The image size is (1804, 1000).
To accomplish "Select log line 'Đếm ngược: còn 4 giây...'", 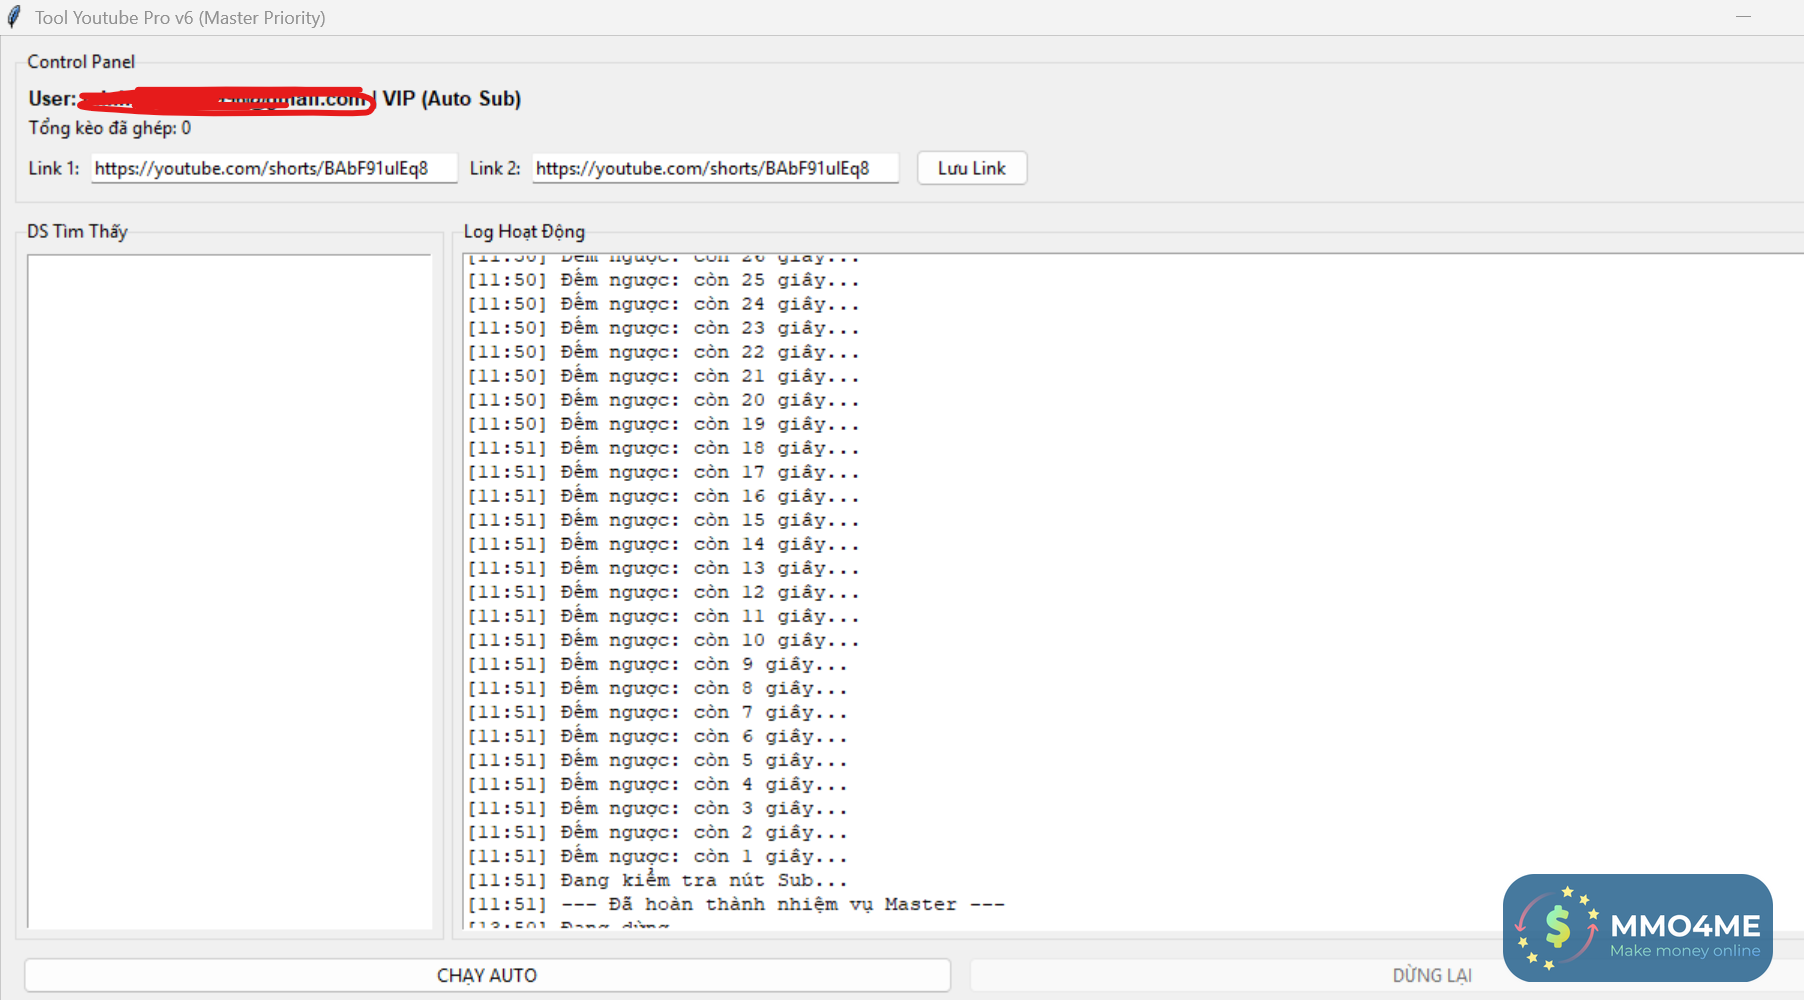I will coord(658,784).
